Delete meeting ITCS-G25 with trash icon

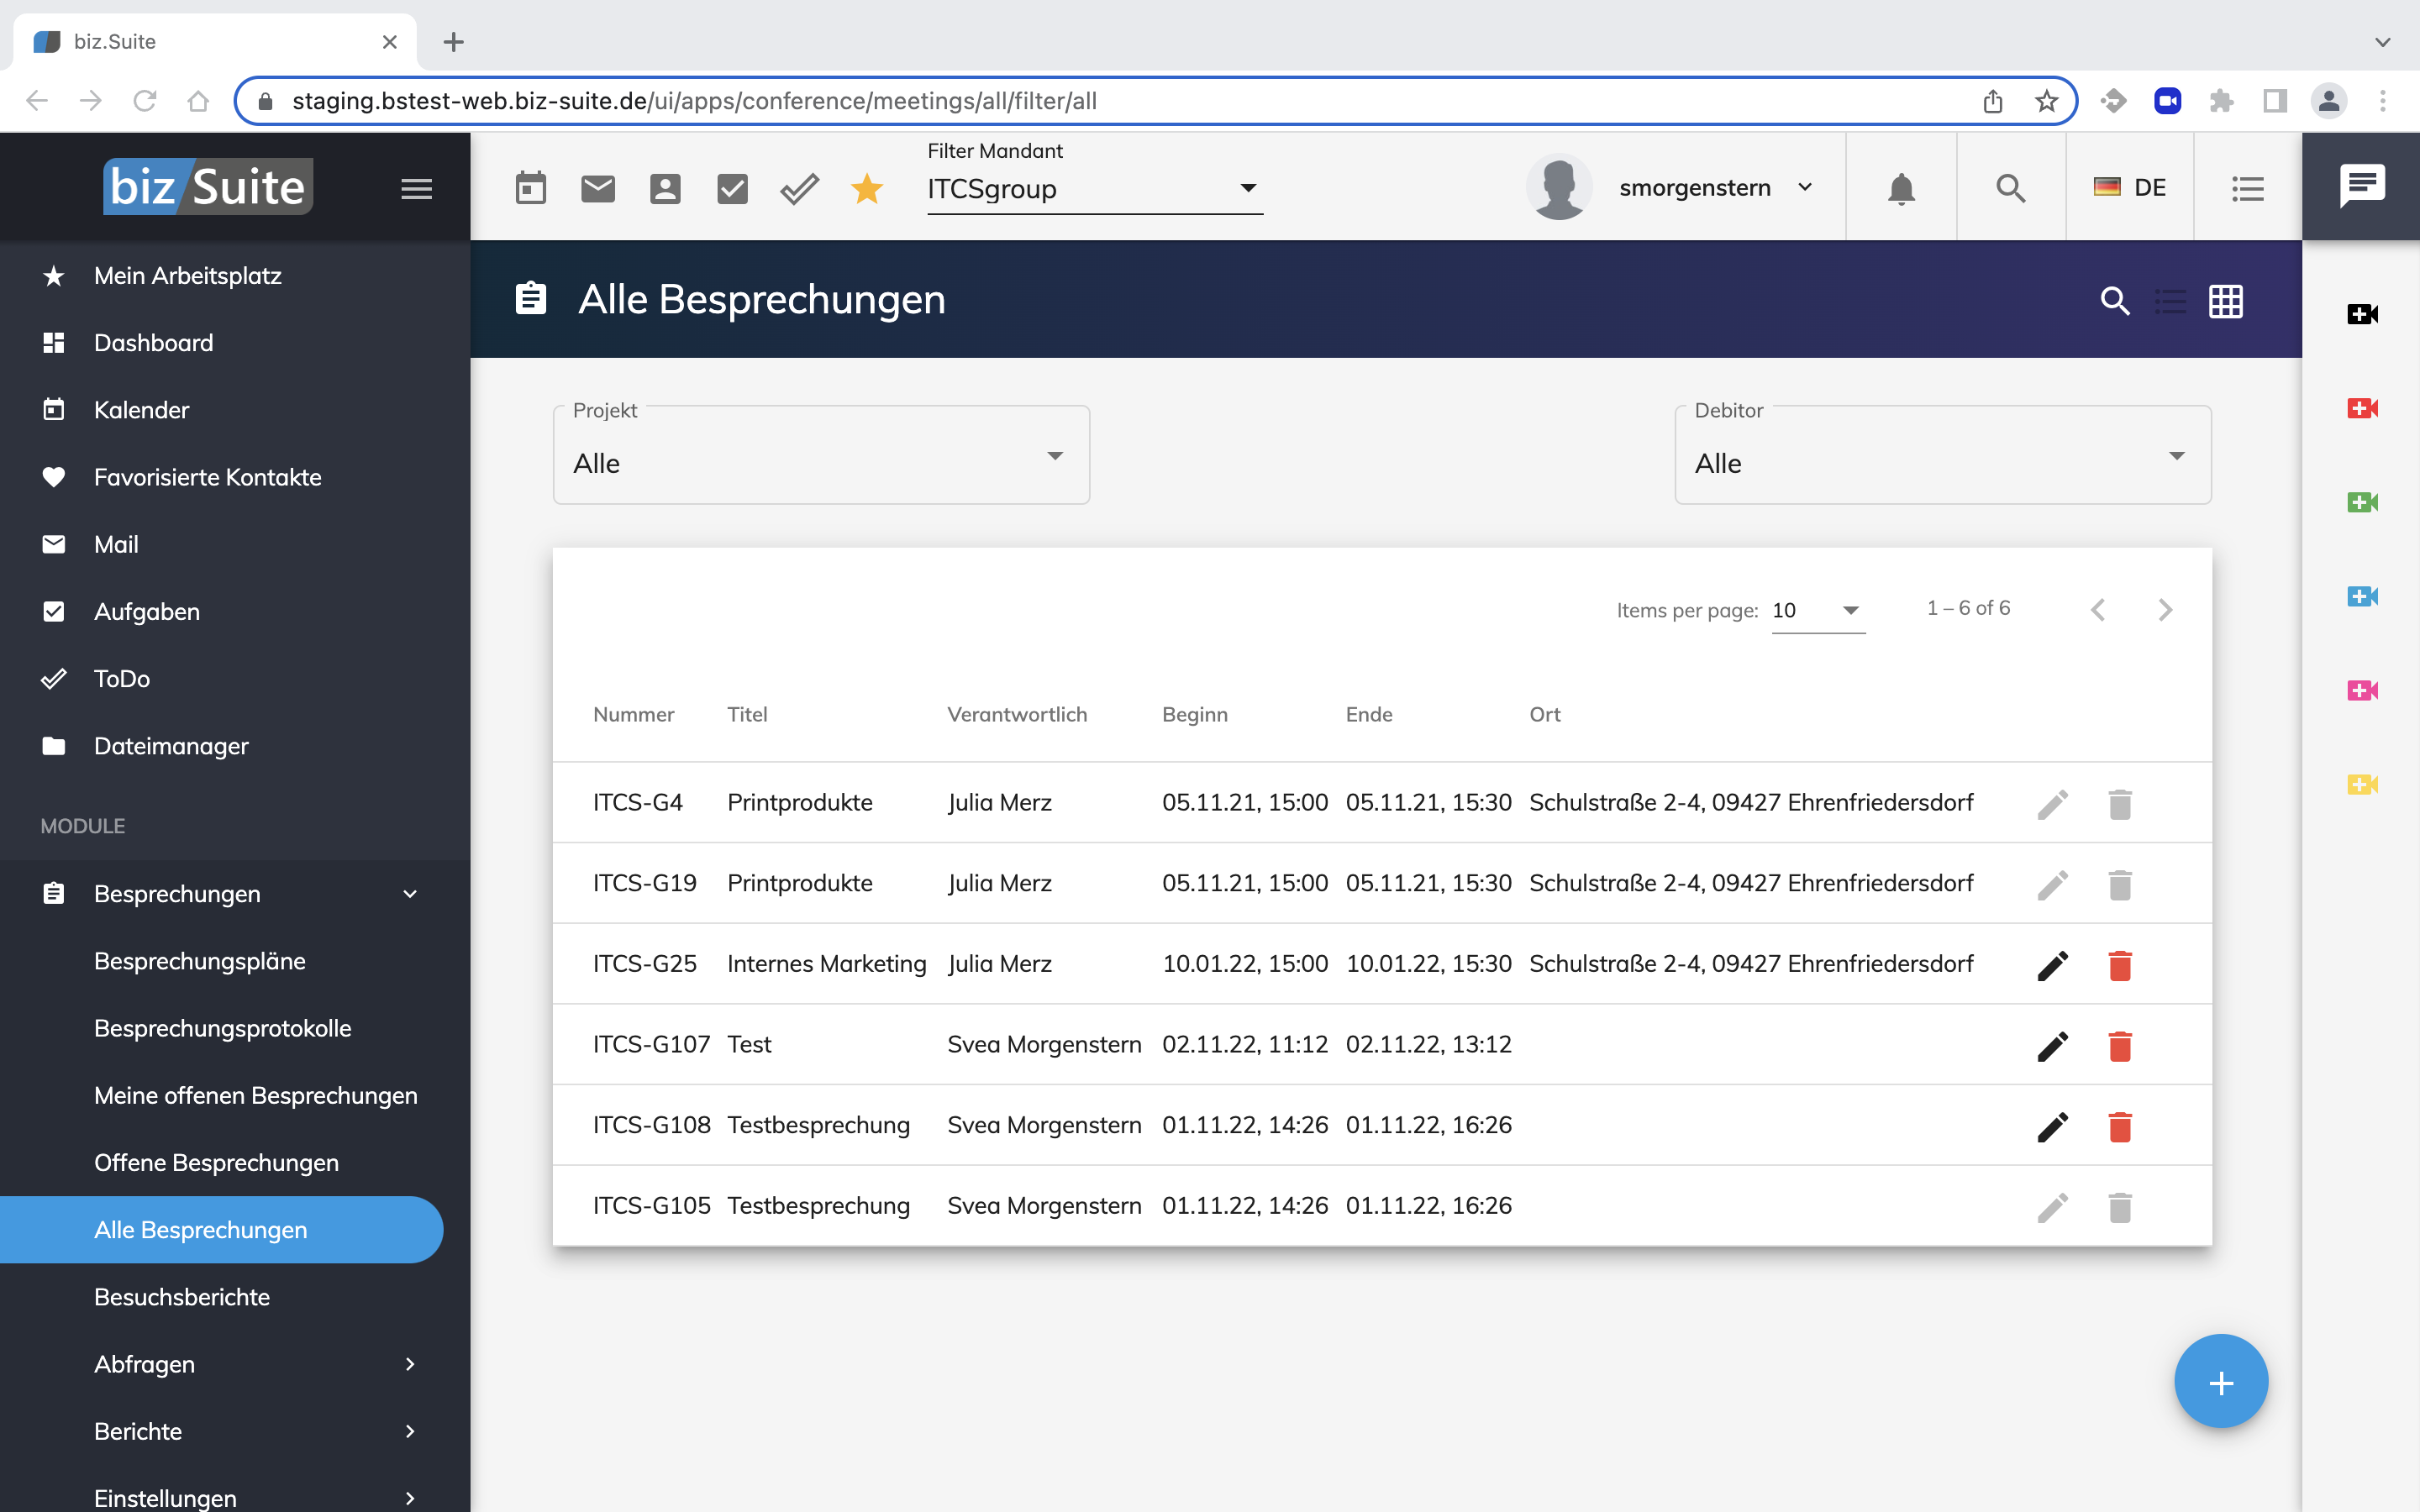coord(2120,965)
